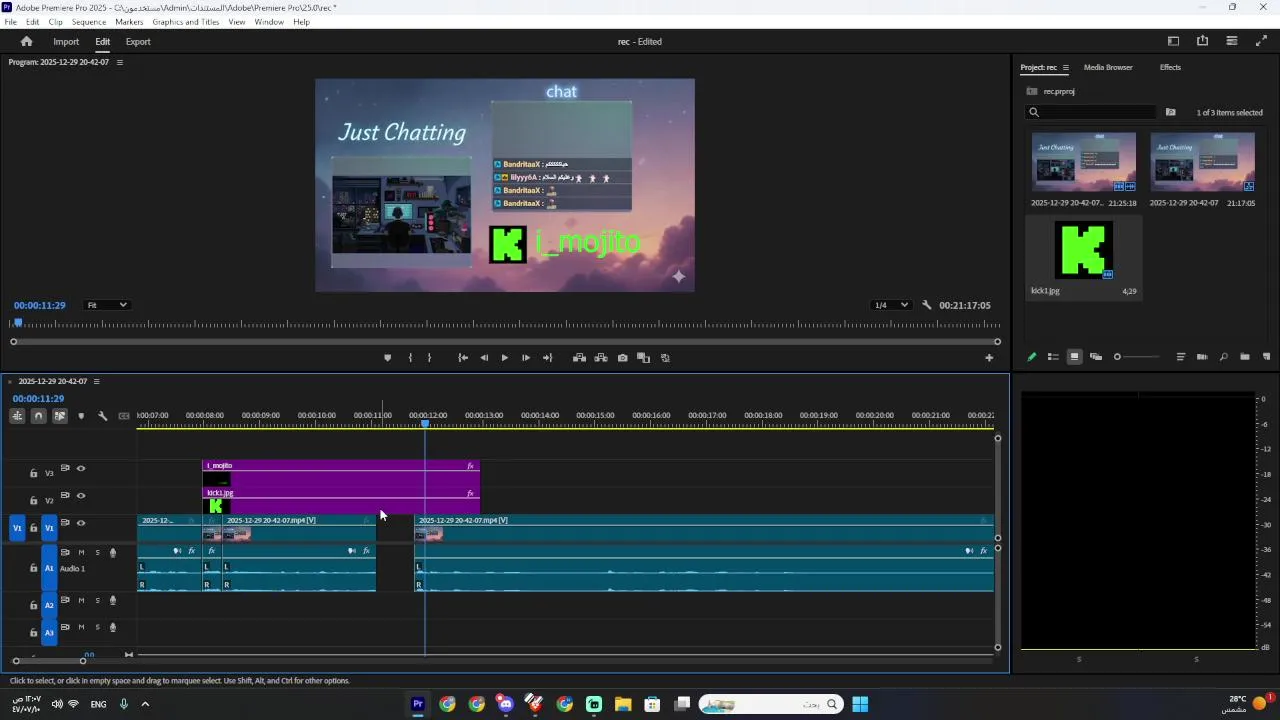Open the Button Editor plus icon
The height and width of the screenshot is (720, 1280).
989,358
